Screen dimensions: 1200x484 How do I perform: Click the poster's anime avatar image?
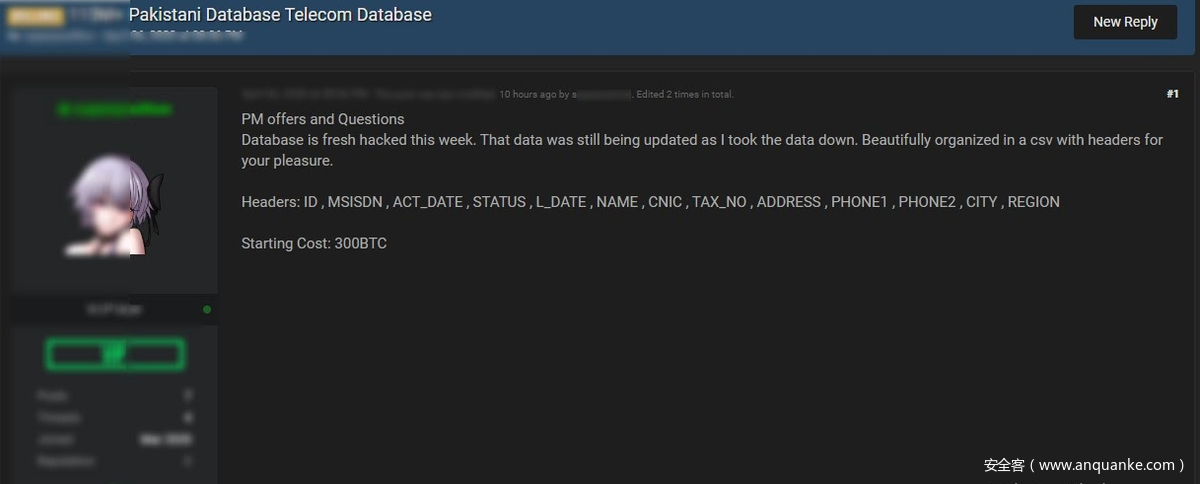[115, 207]
